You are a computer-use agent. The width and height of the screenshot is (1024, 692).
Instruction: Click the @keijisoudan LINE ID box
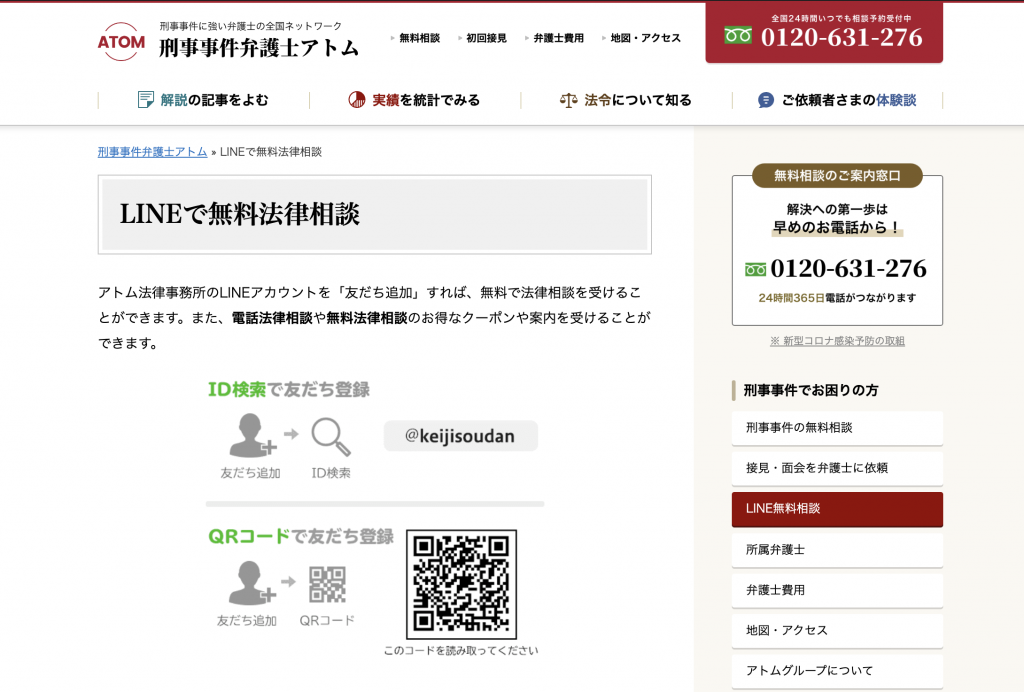tap(460, 435)
